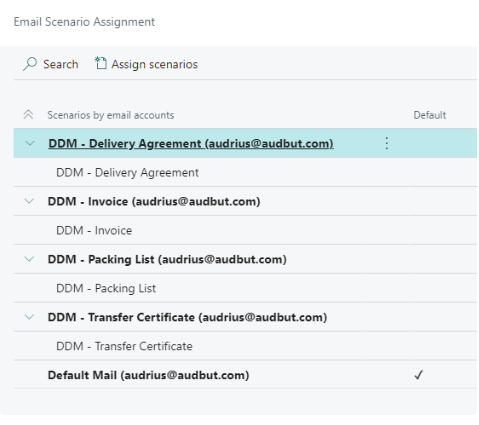Open the three-dot menu on Delivery Agreement row

pos(386,143)
